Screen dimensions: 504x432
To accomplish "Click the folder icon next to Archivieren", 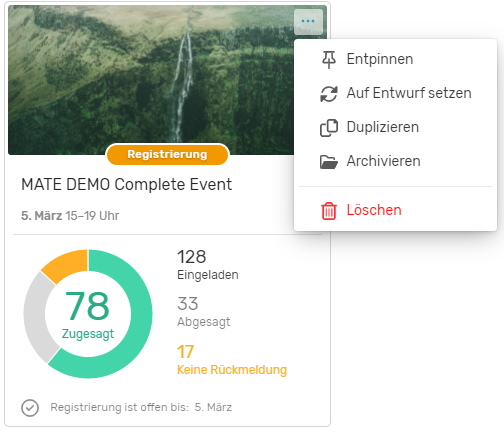I will click(329, 162).
